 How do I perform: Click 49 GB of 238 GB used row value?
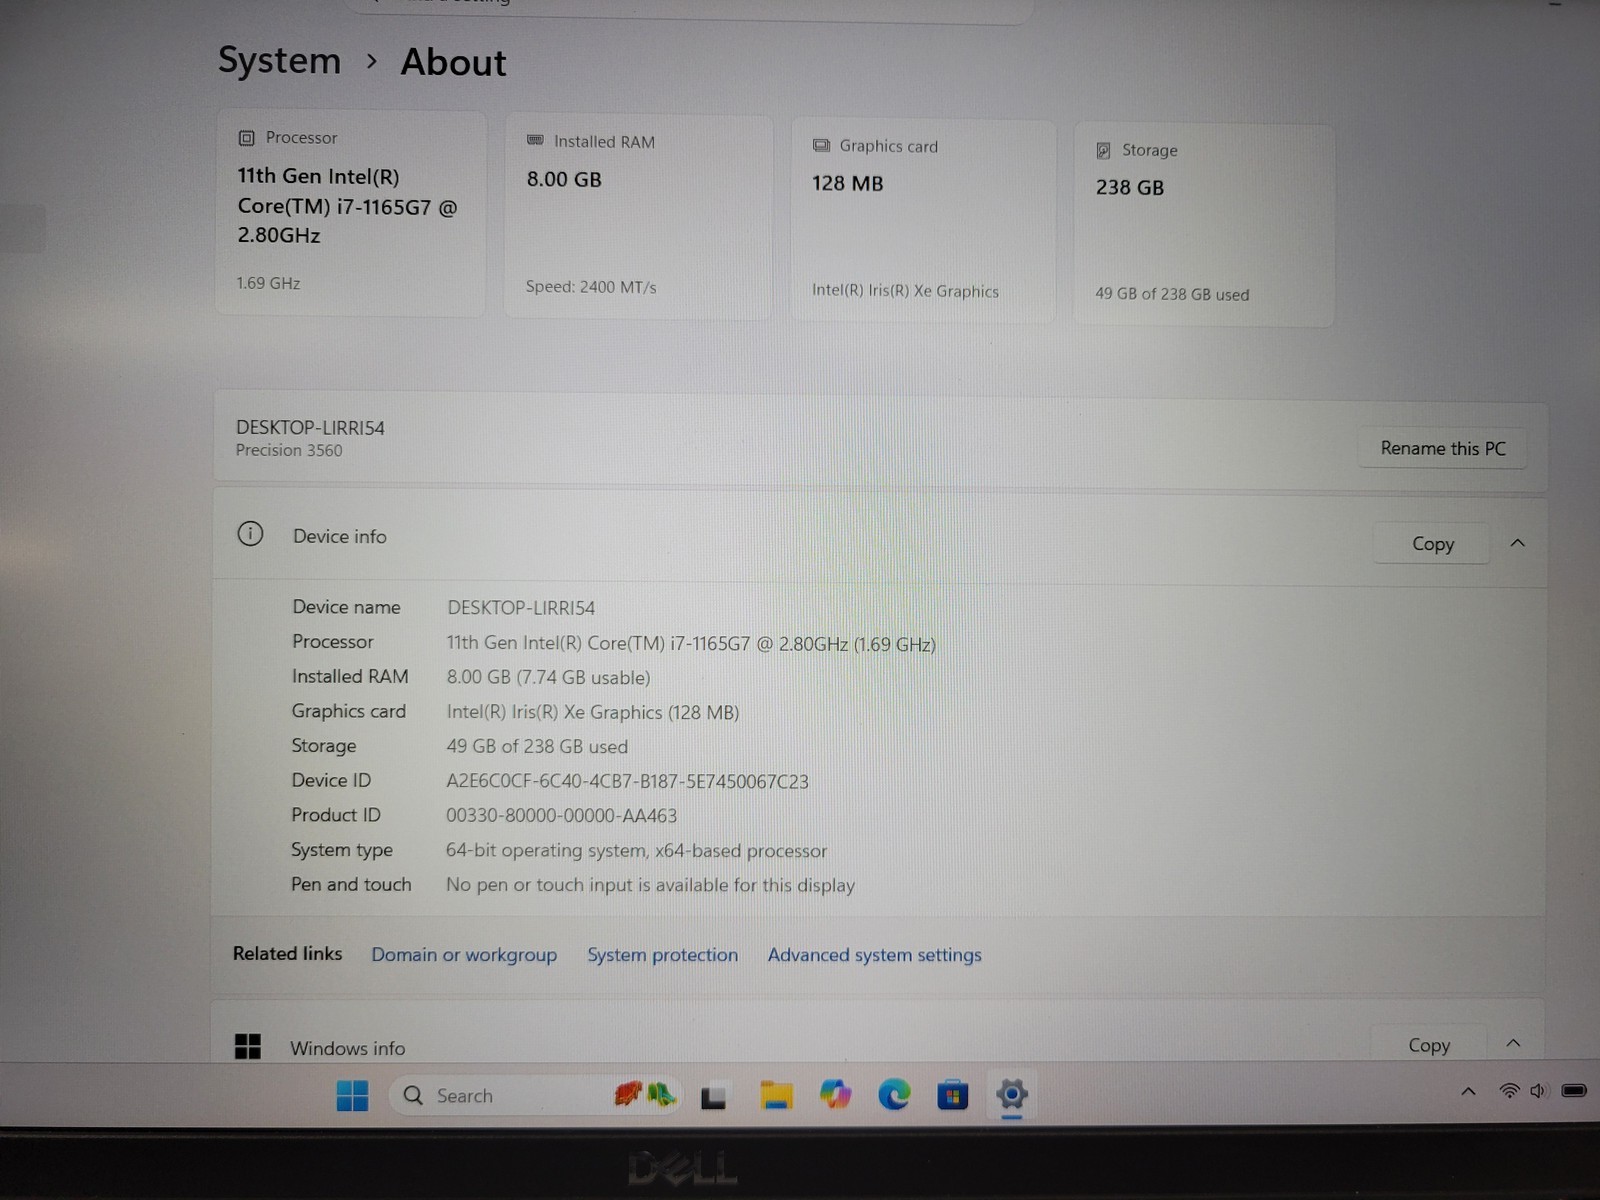pos(537,747)
